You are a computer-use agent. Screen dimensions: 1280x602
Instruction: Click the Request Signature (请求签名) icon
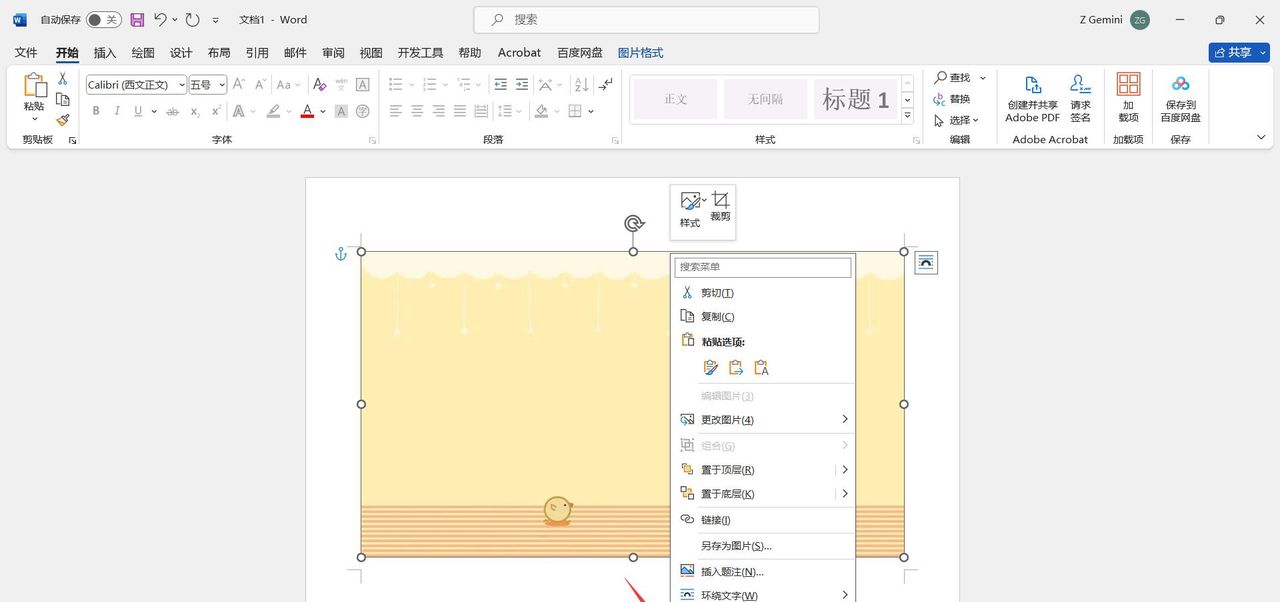point(1080,98)
